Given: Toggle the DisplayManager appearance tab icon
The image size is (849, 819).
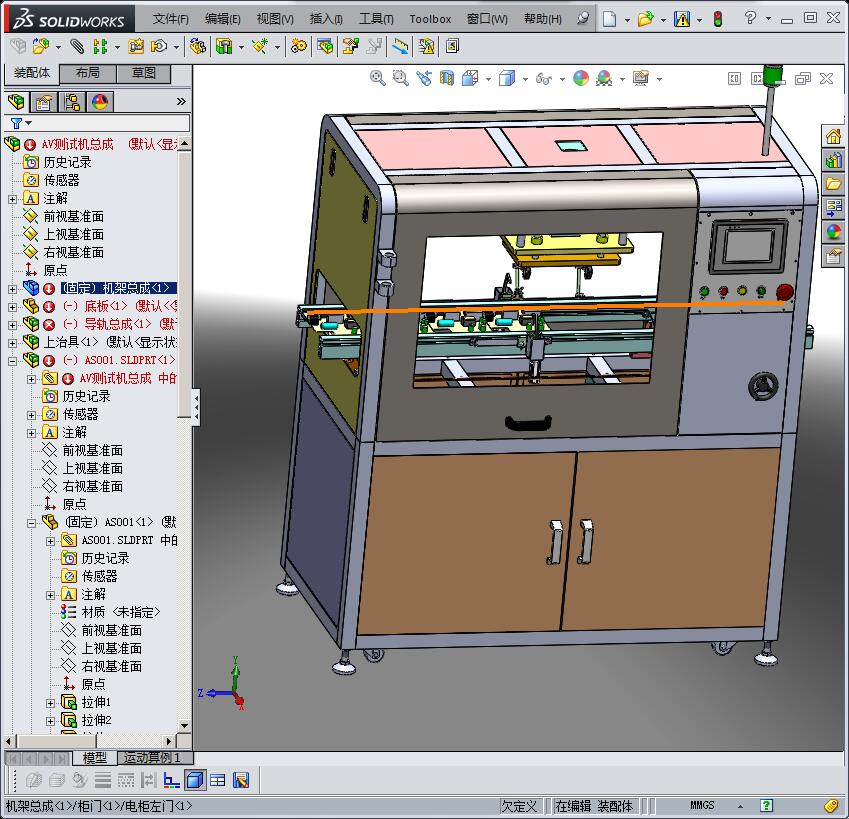Looking at the screenshot, I should pyautogui.click(x=98, y=101).
